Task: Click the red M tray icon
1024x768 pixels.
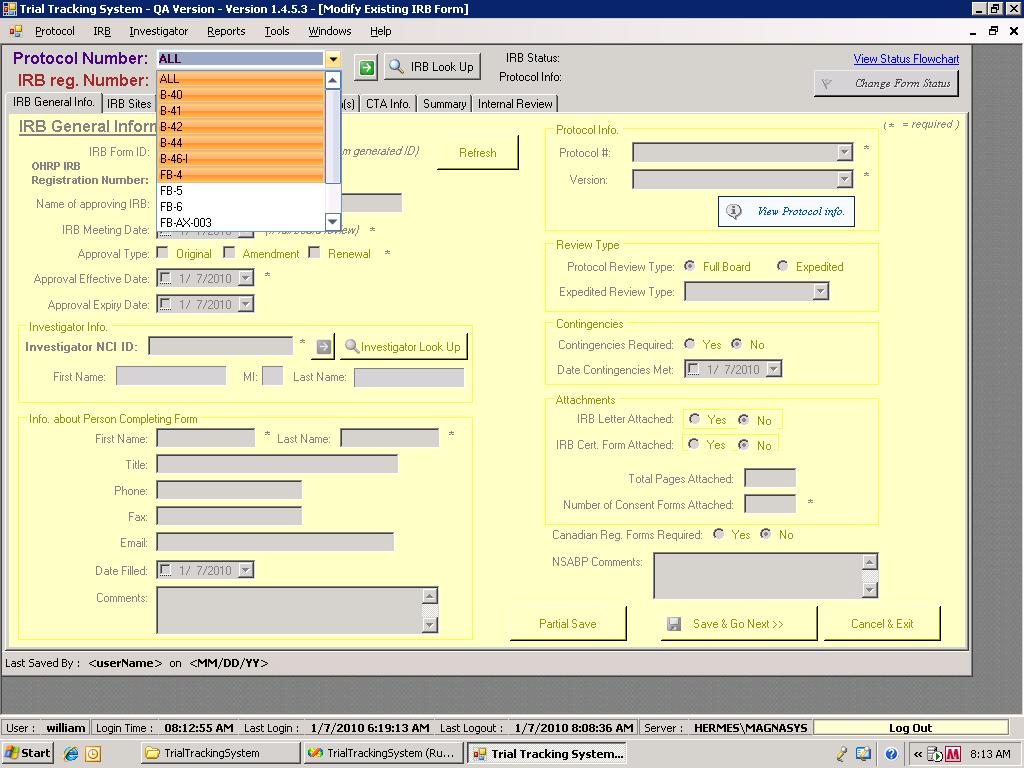Action: click(953, 754)
